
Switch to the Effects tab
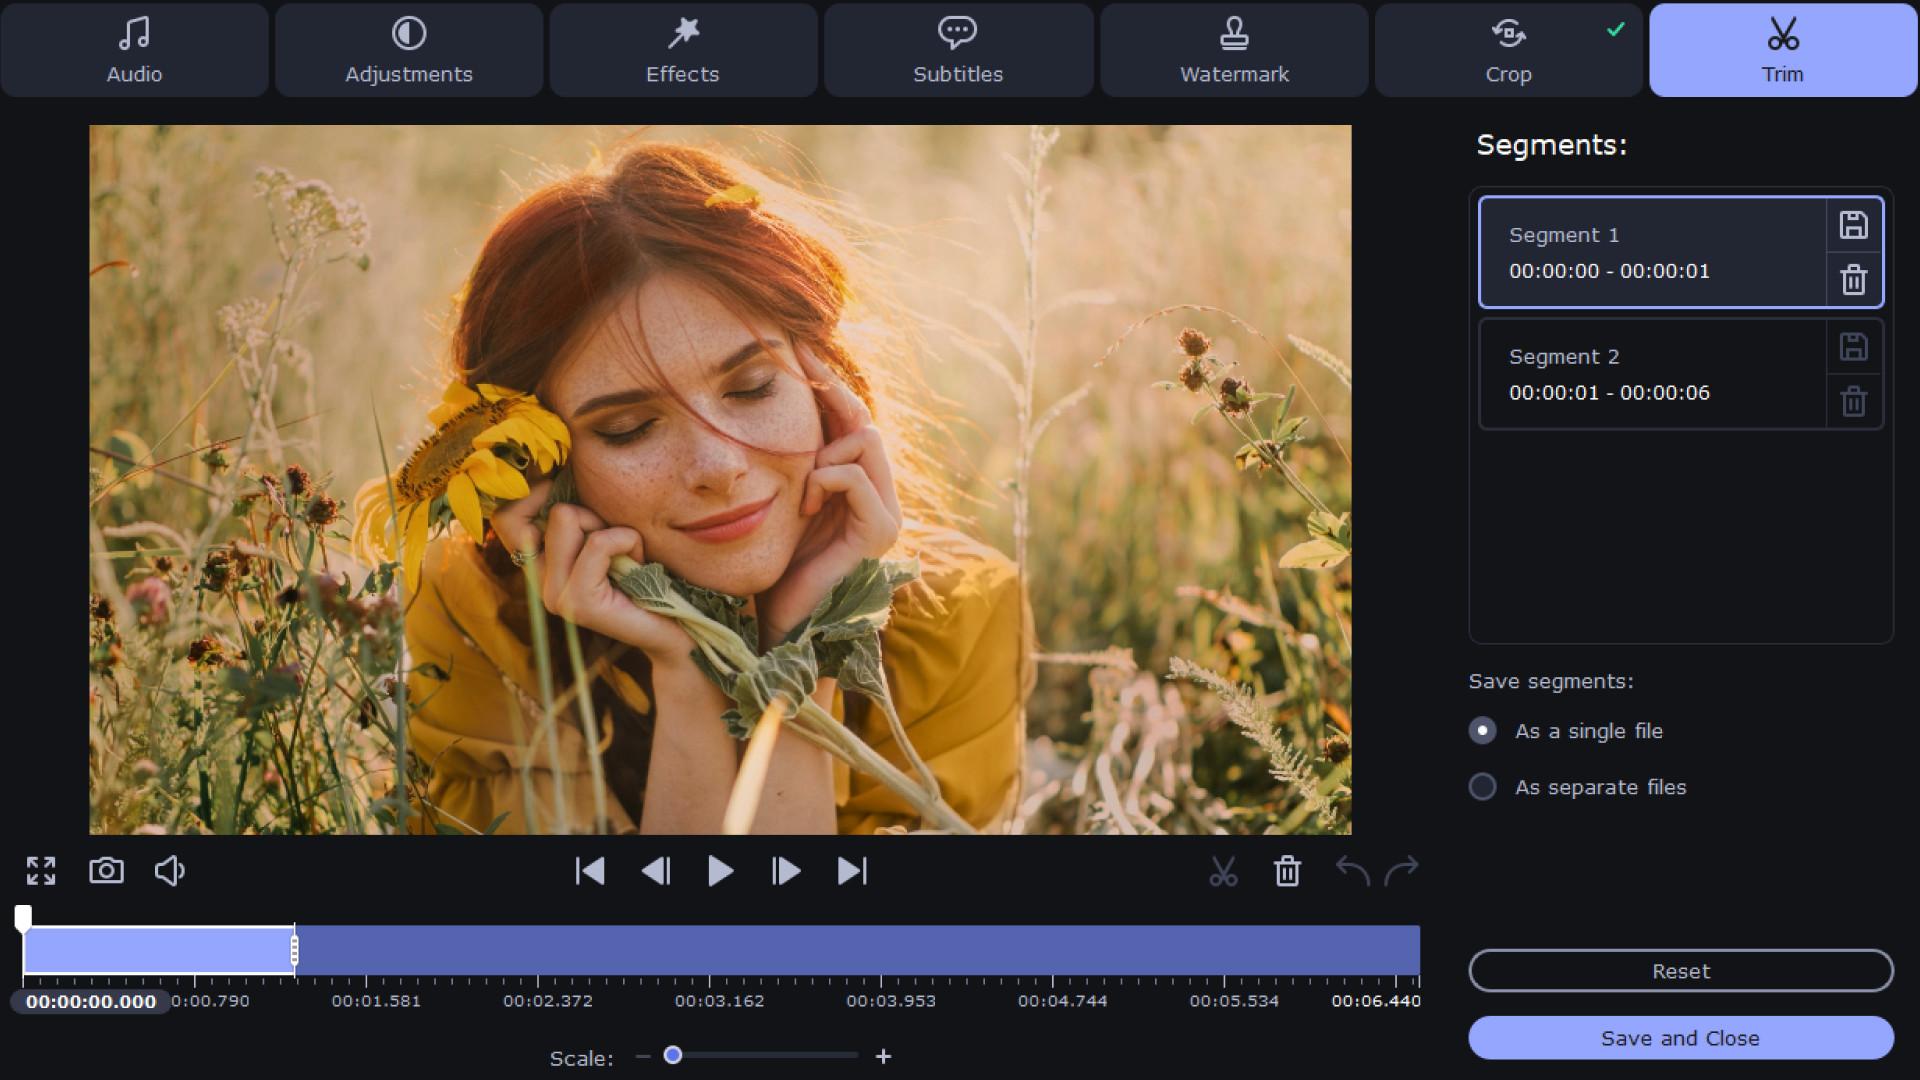tap(681, 50)
